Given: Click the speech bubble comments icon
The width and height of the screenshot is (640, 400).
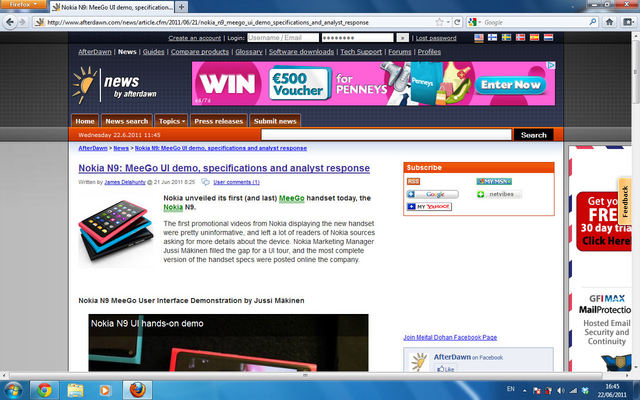Looking at the screenshot, I should [x=206, y=182].
